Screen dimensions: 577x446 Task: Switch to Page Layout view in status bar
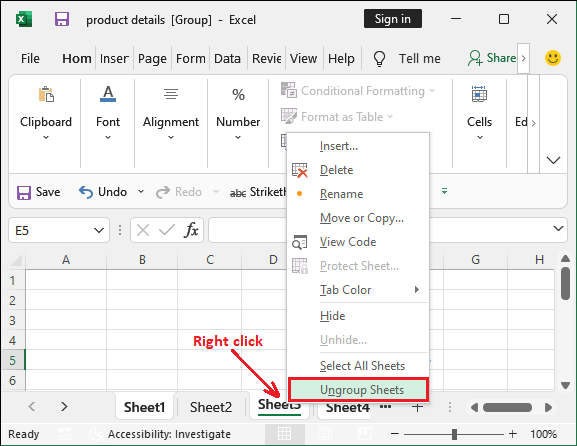(x=325, y=434)
